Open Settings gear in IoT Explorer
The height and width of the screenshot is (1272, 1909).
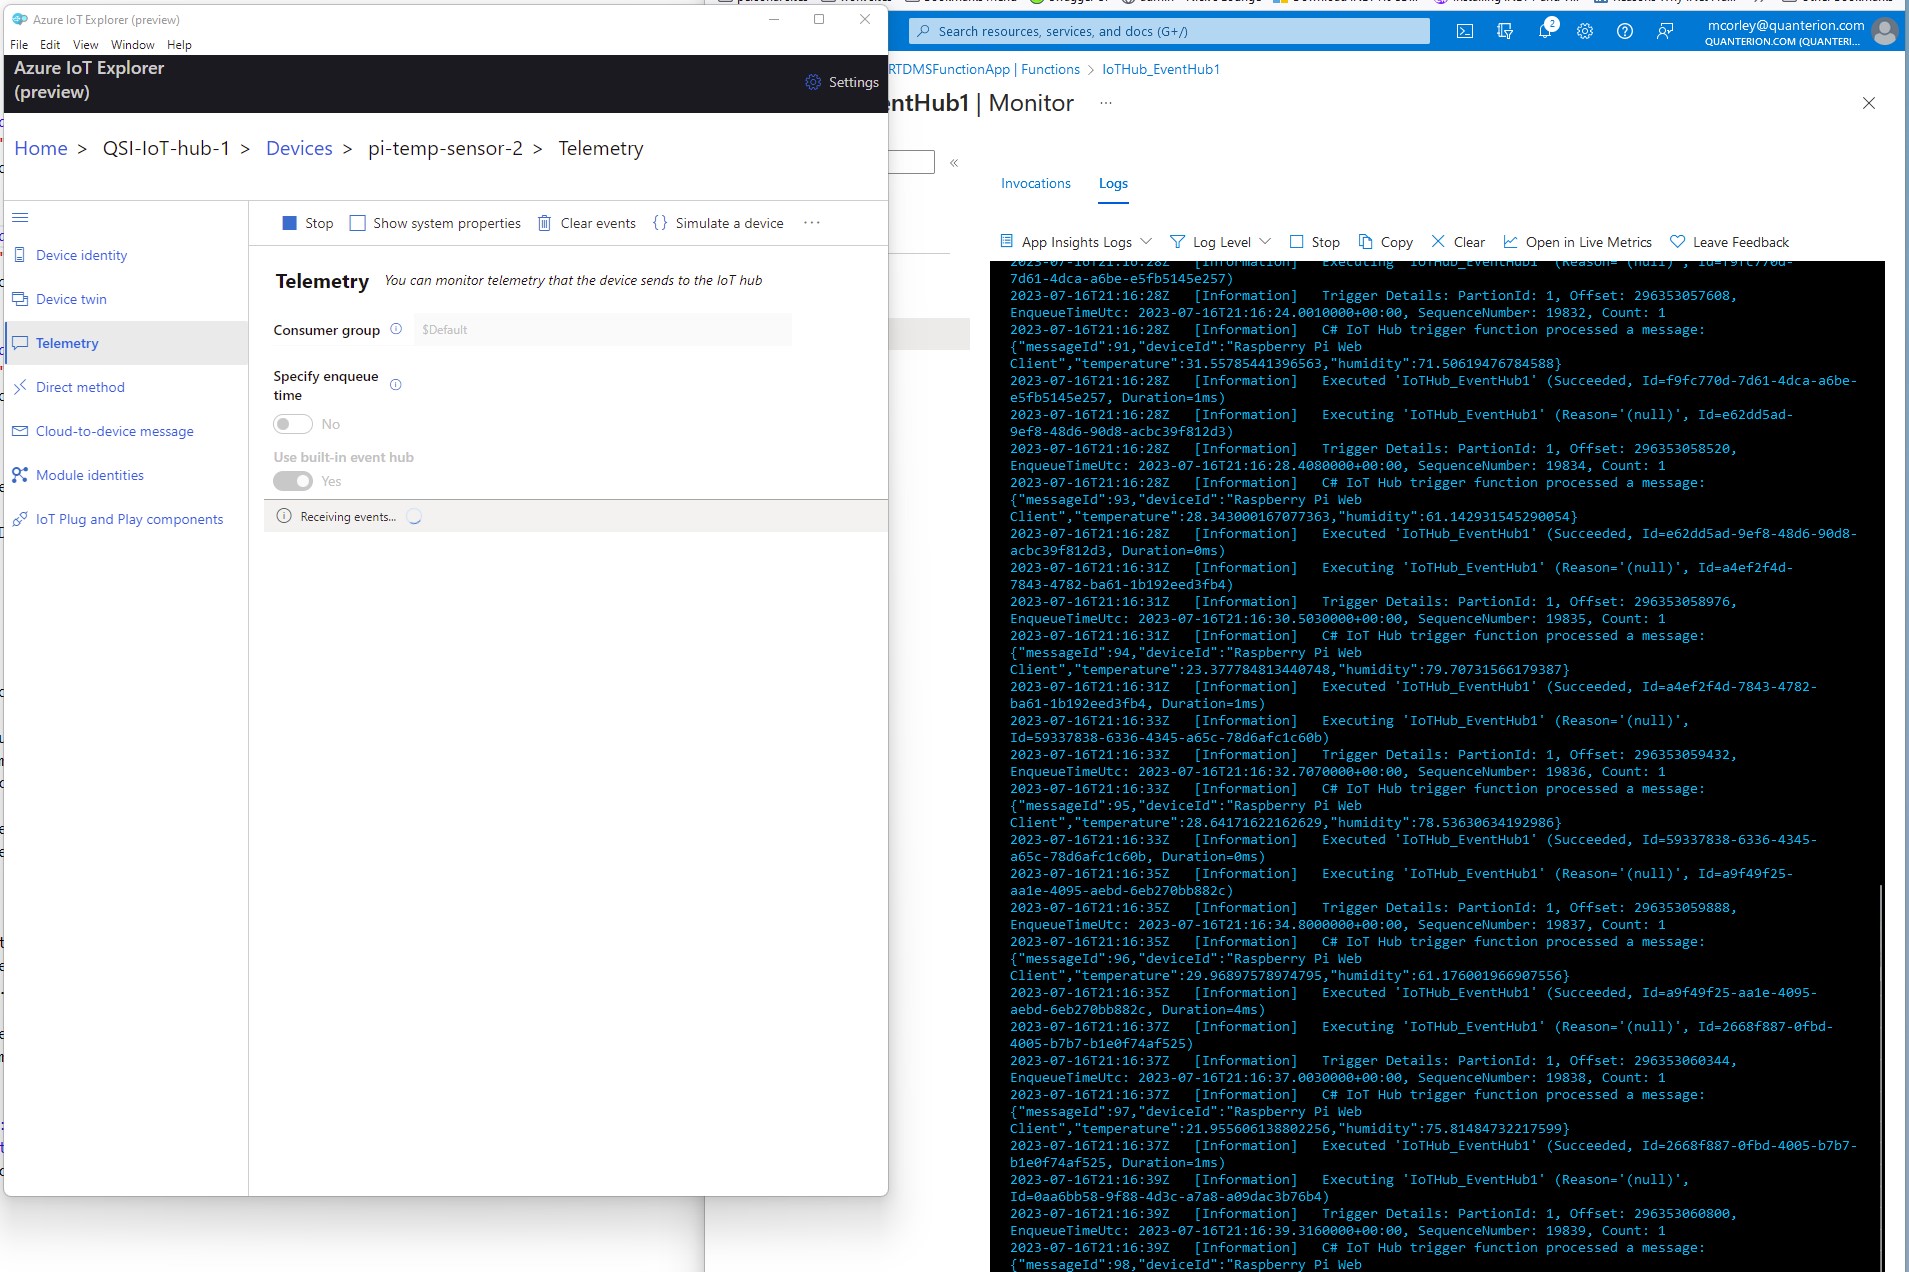click(x=813, y=82)
